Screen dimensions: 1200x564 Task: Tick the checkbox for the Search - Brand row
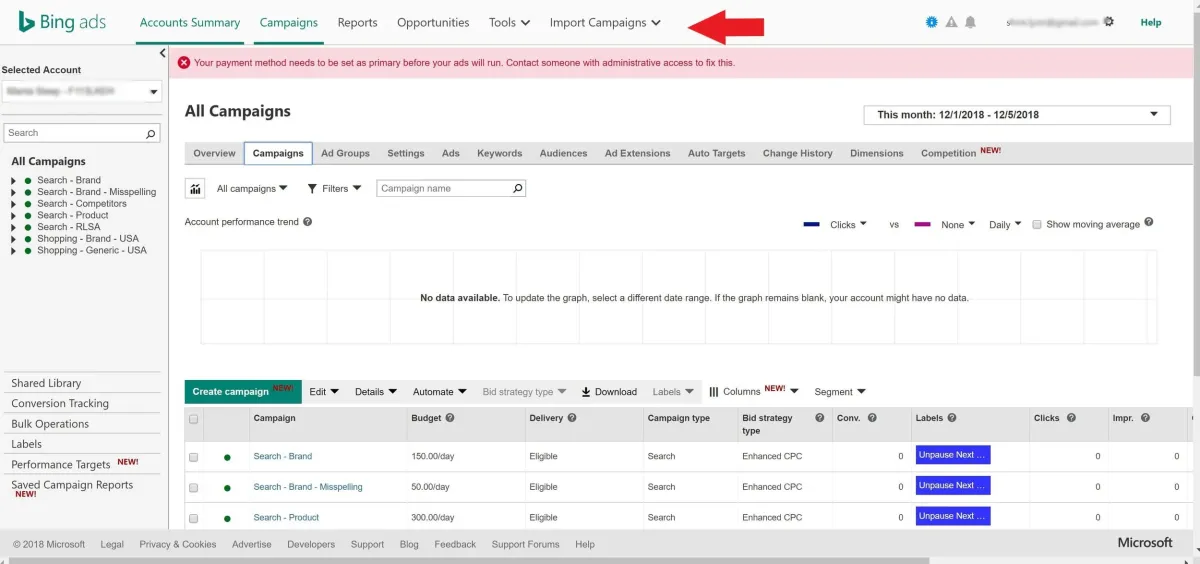click(194, 457)
